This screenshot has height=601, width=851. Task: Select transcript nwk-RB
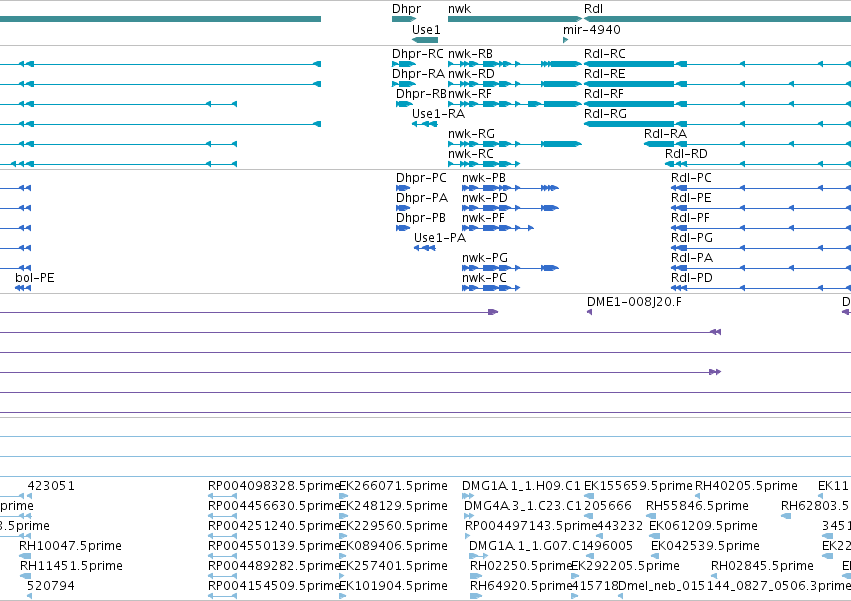point(470,54)
